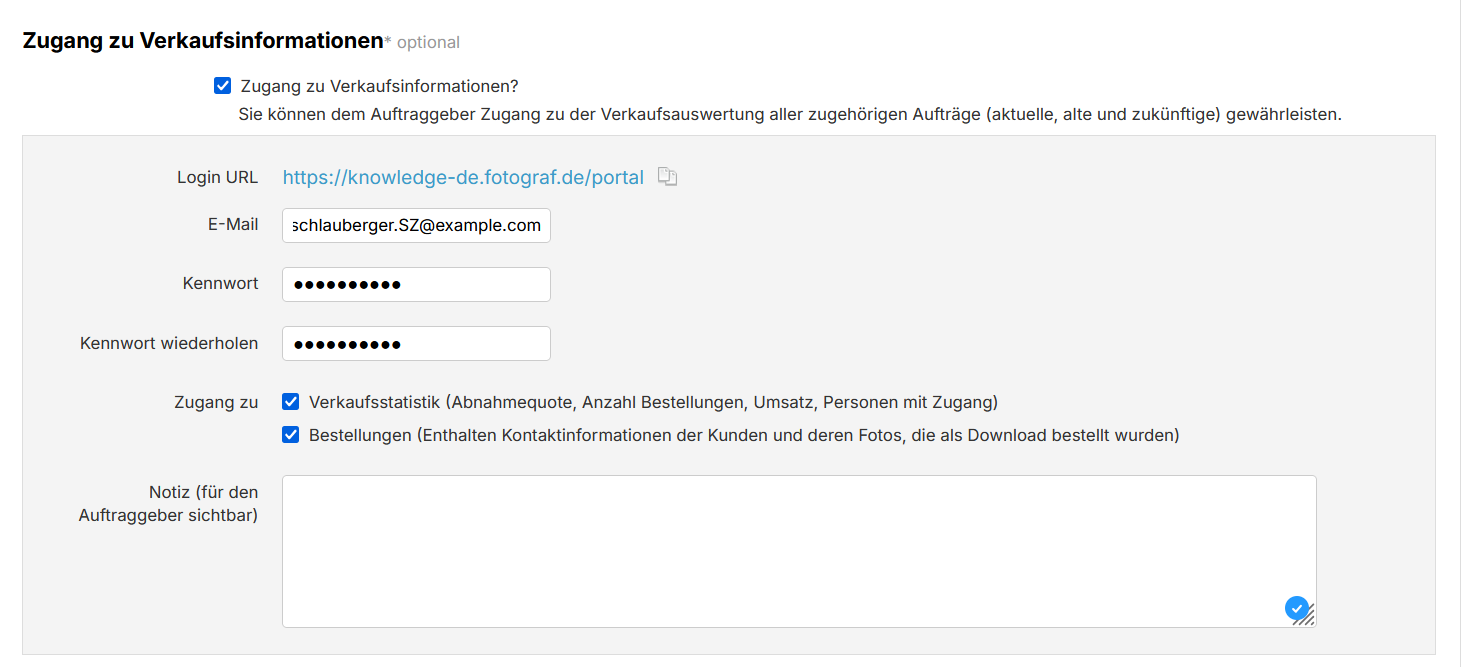1464x667 pixels.
Task: Select the schlauberger email address text
Action: [416, 225]
